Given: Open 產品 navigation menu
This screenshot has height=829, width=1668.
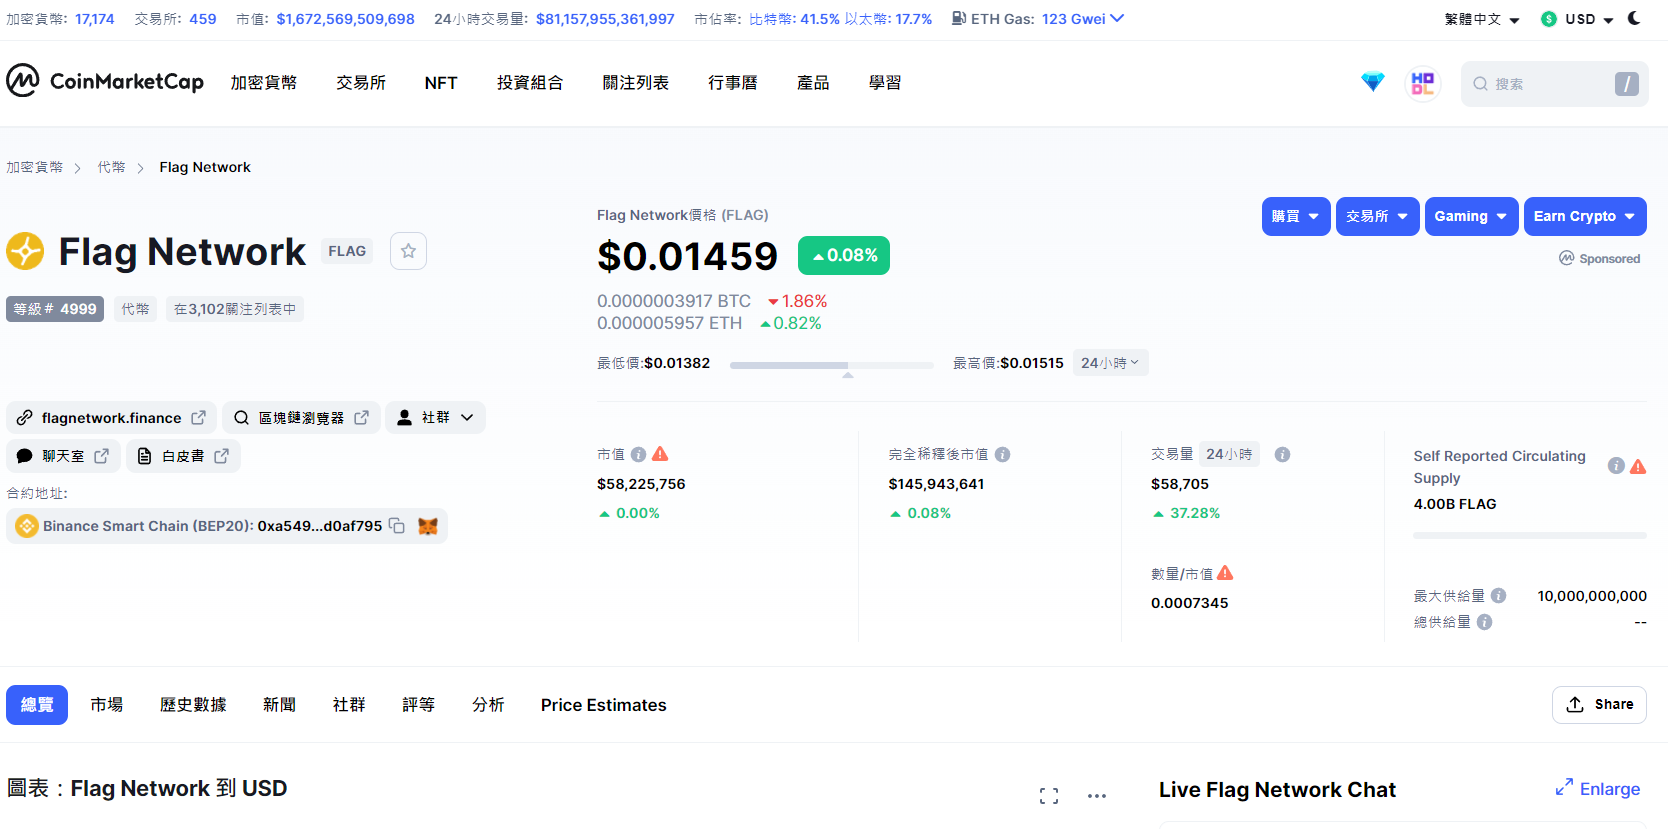Looking at the screenshot, I should tap(813, 83).
